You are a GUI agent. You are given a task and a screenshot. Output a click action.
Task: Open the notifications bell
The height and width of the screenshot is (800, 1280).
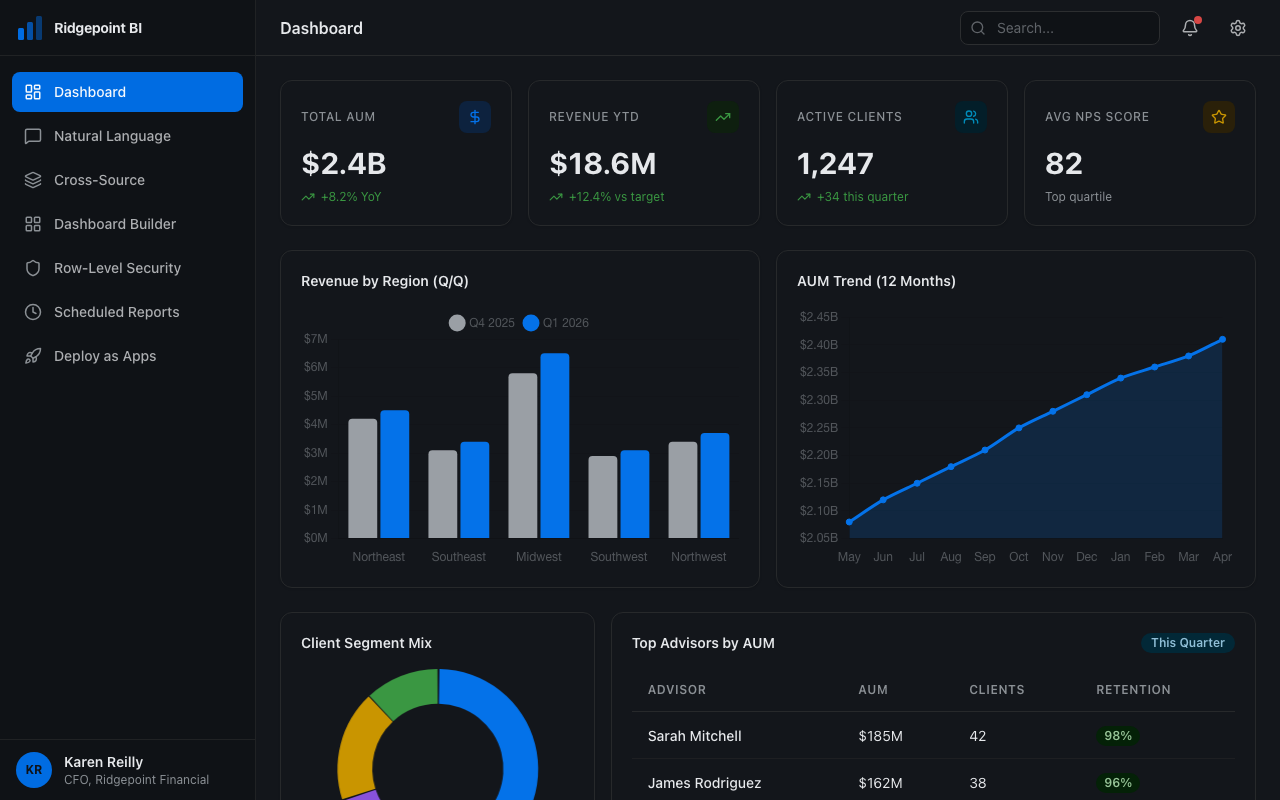click(1189, 28)
